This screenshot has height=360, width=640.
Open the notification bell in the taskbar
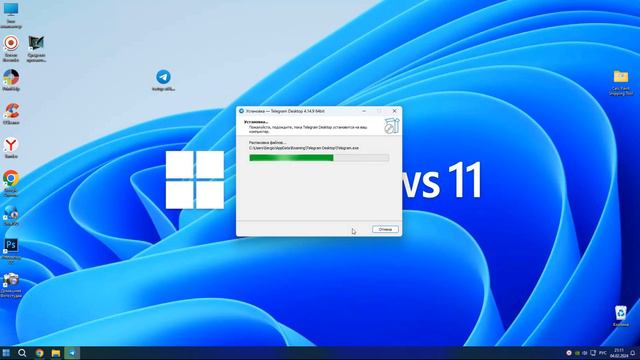click(633, 353)
